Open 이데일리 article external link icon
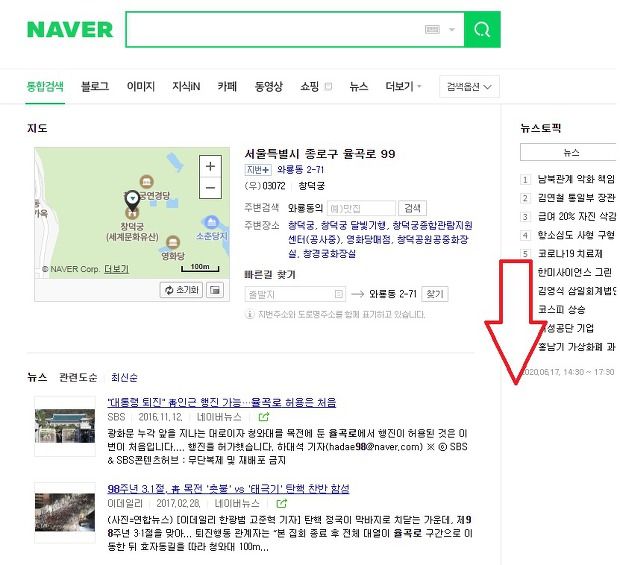 click(x=282, y=503)
